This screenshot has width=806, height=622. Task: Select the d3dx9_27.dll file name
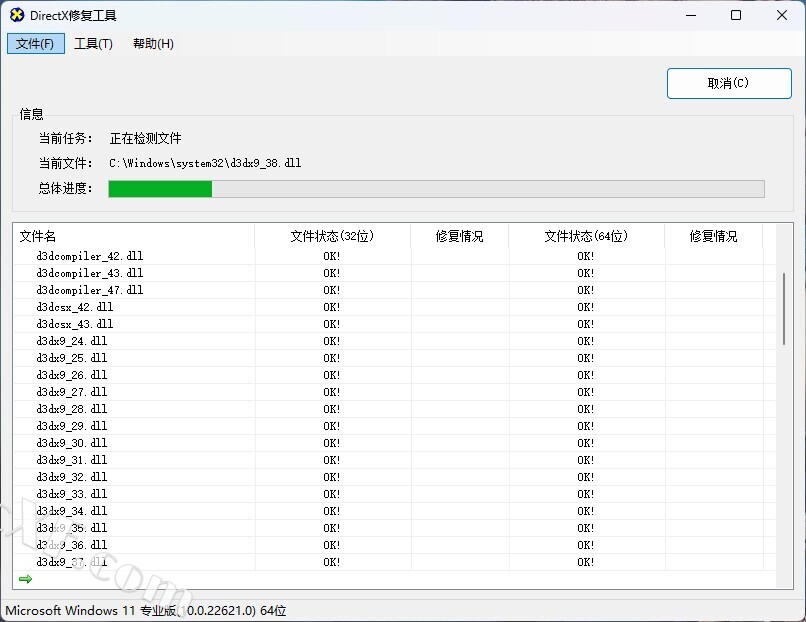point(72,392)
